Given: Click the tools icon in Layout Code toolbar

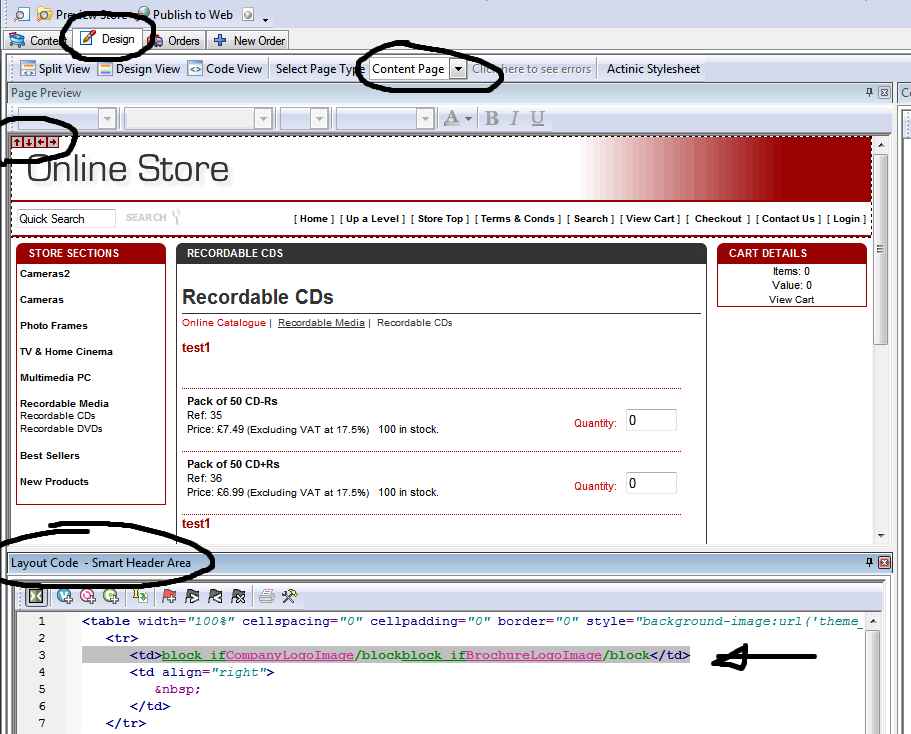Looking at the screenshot, I should point(289,596).
